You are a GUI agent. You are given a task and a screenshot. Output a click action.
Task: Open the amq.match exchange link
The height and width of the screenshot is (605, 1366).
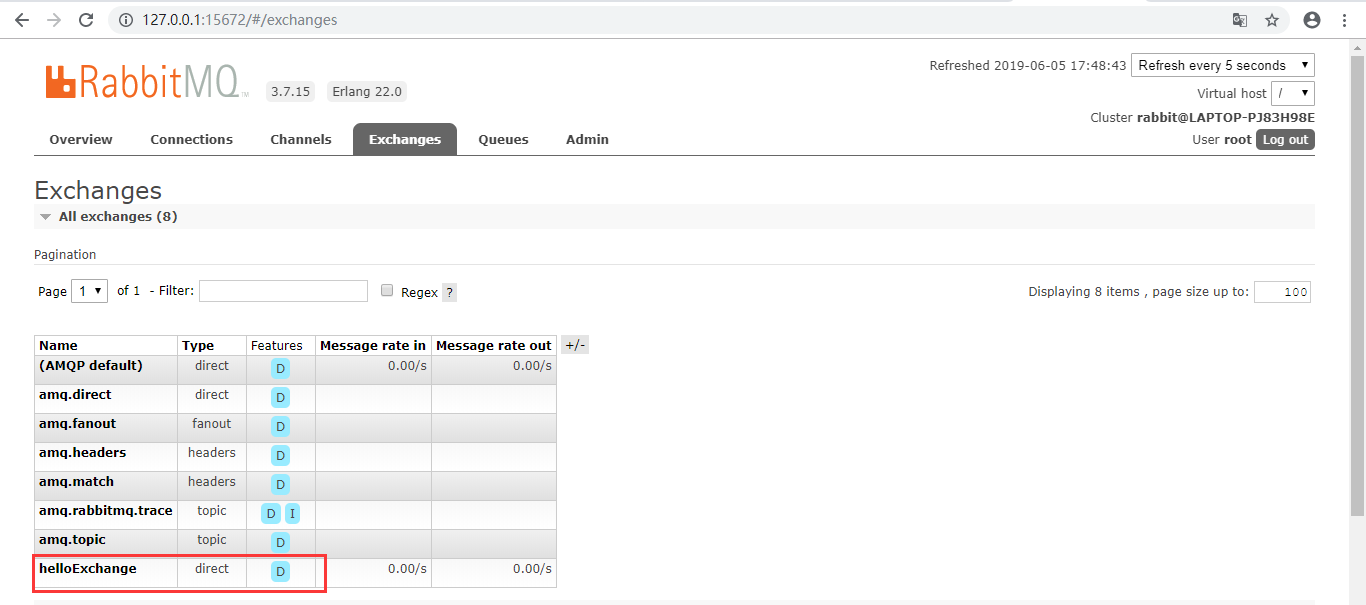76,481
